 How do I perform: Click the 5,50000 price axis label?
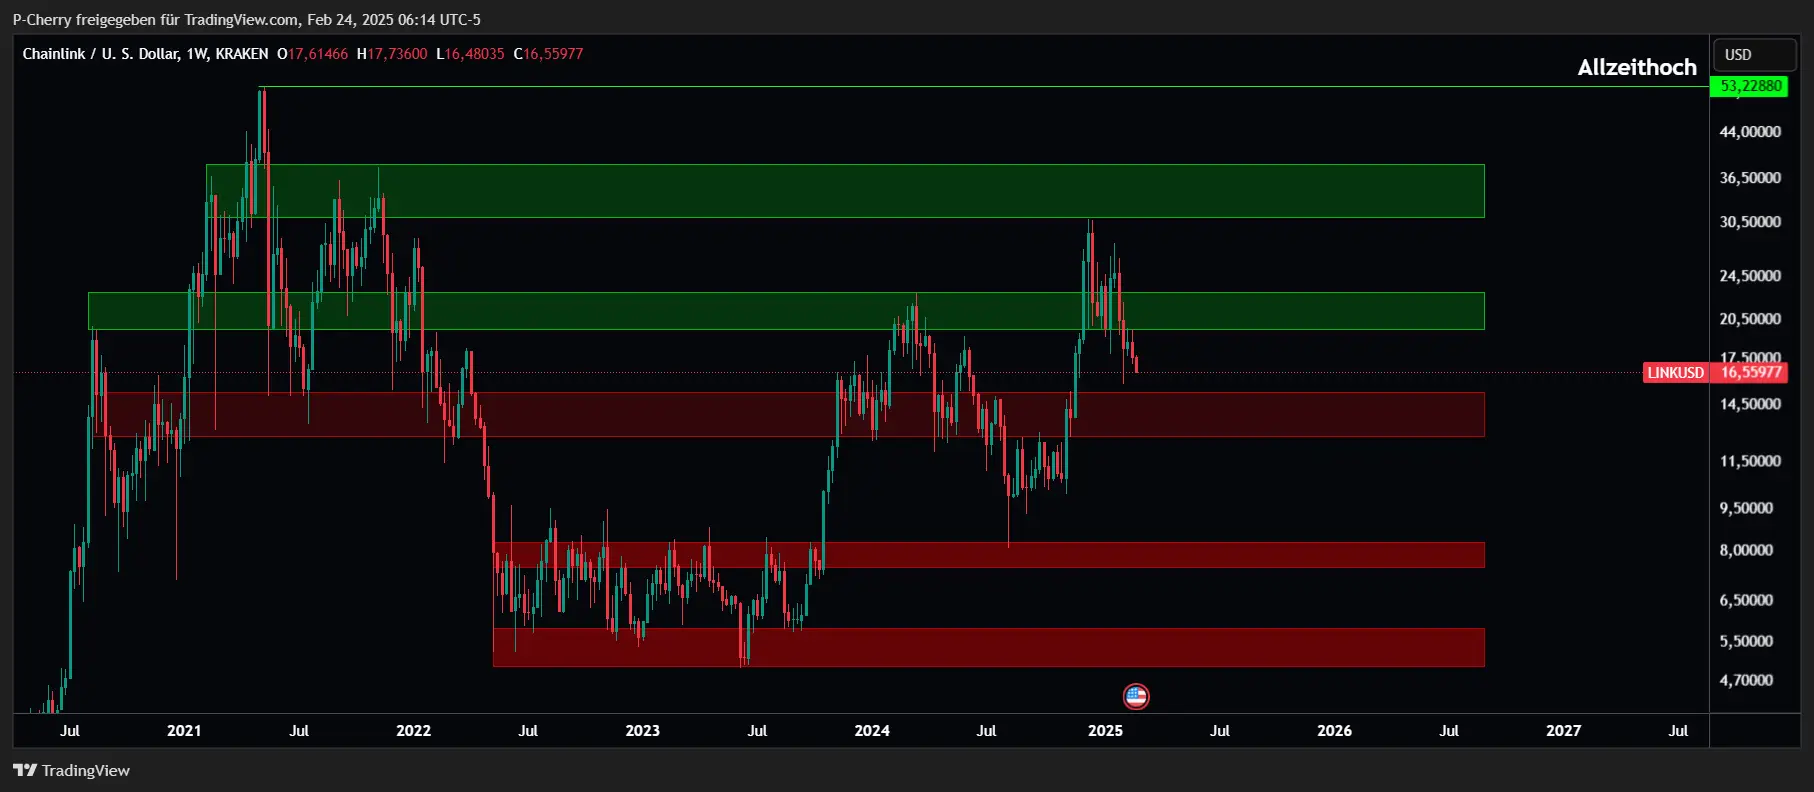1746,641
